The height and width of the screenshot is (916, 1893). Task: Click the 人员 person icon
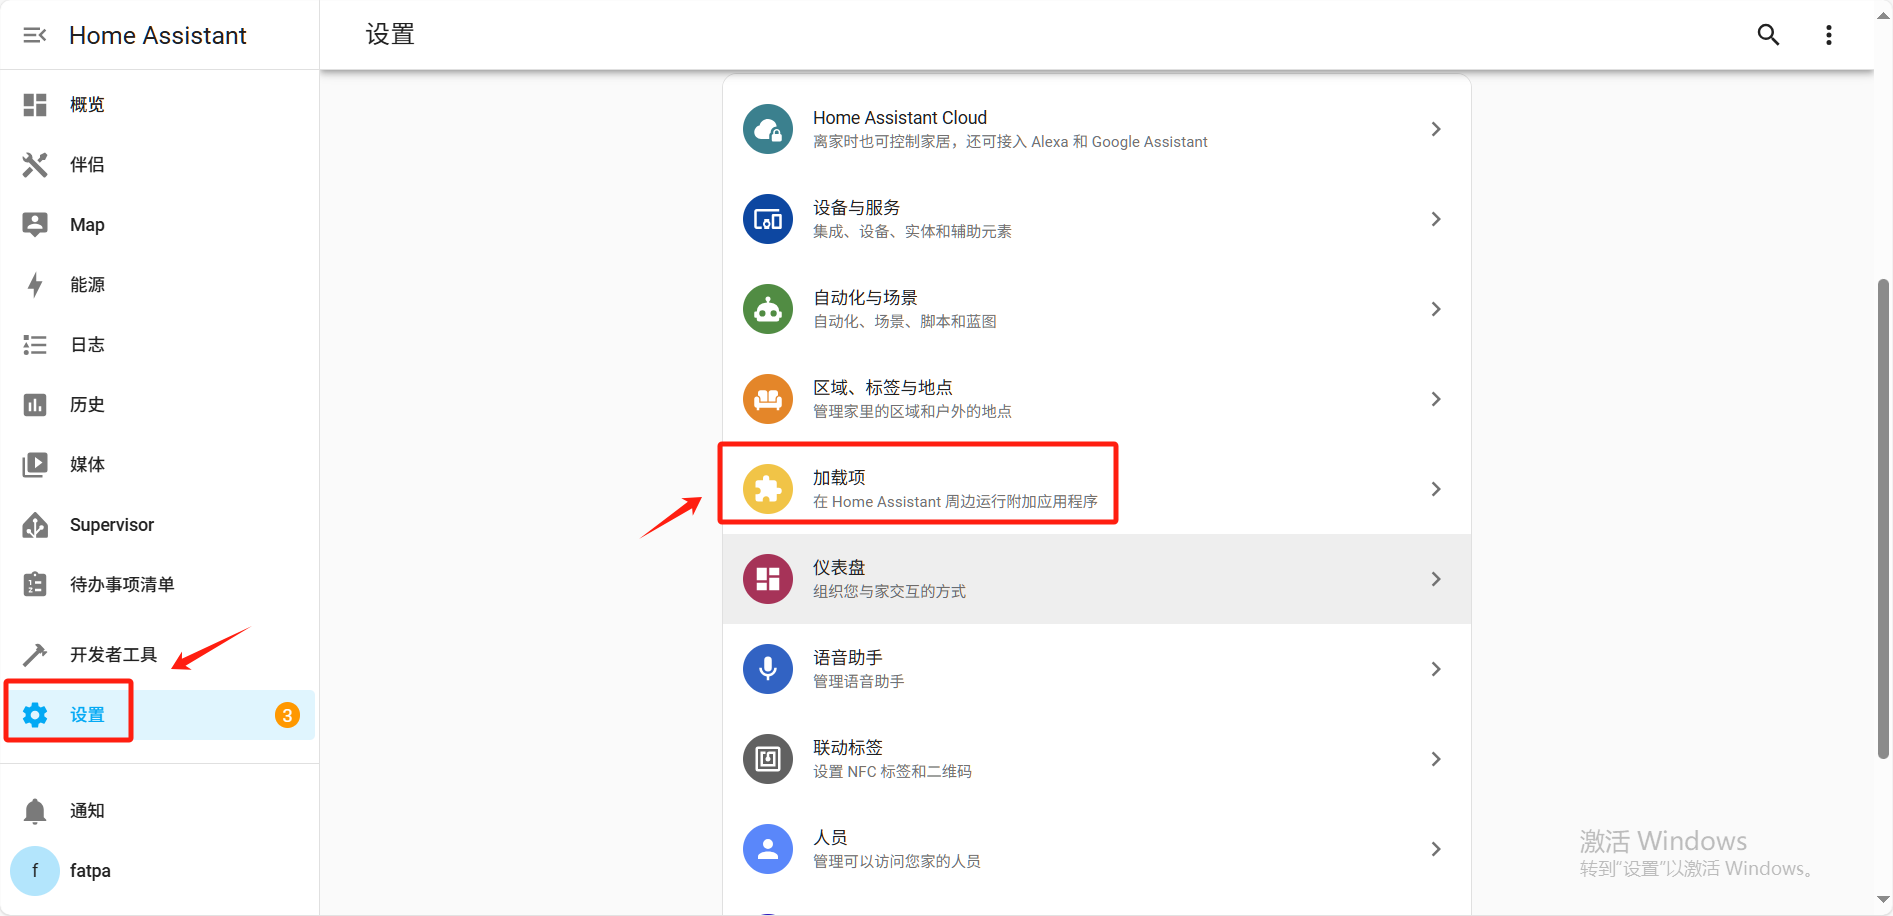pyautogui.click(x=768, y=849)
